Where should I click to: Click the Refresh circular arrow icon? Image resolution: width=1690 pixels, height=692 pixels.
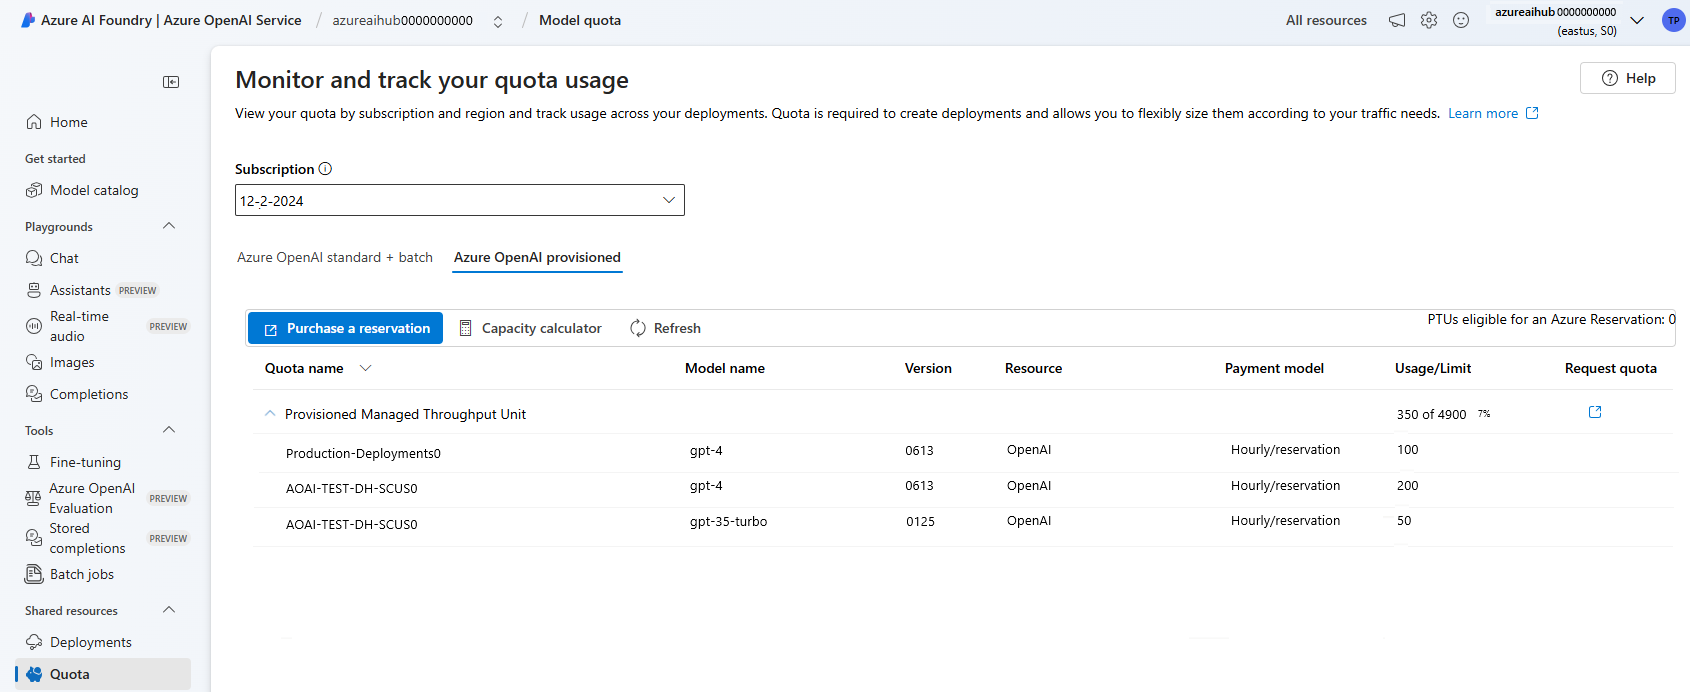pos(638,328)
